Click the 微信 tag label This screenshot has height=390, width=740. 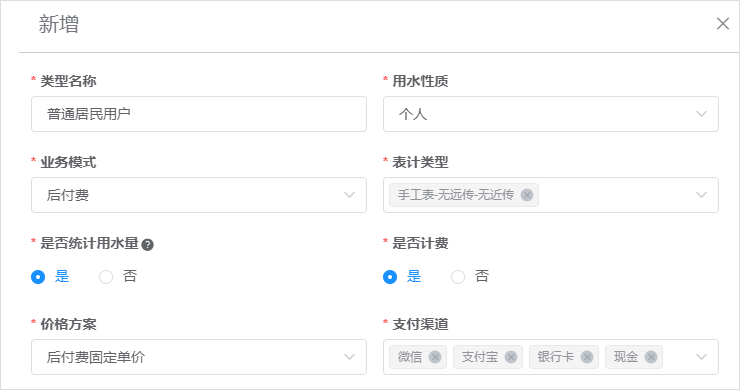click(x=410, y=357)
